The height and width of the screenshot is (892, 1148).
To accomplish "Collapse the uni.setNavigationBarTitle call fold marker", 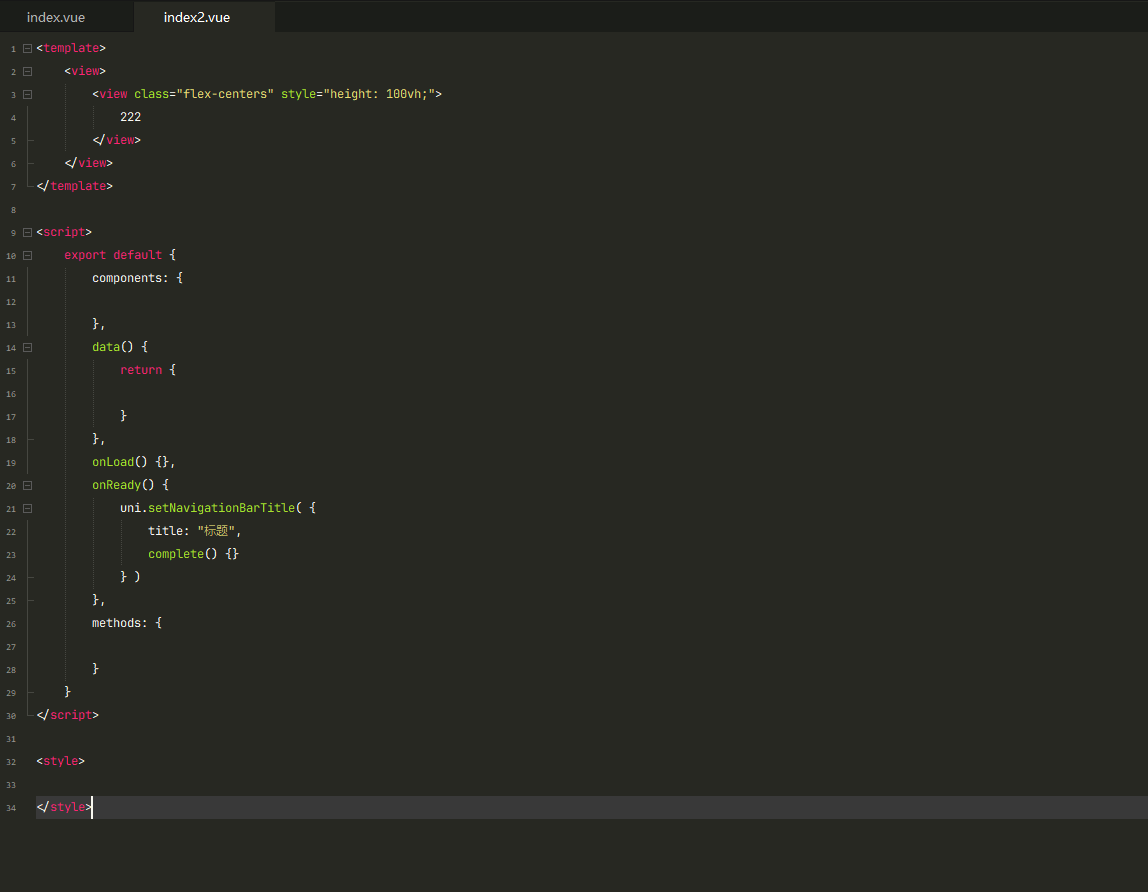I will point(27,508).
